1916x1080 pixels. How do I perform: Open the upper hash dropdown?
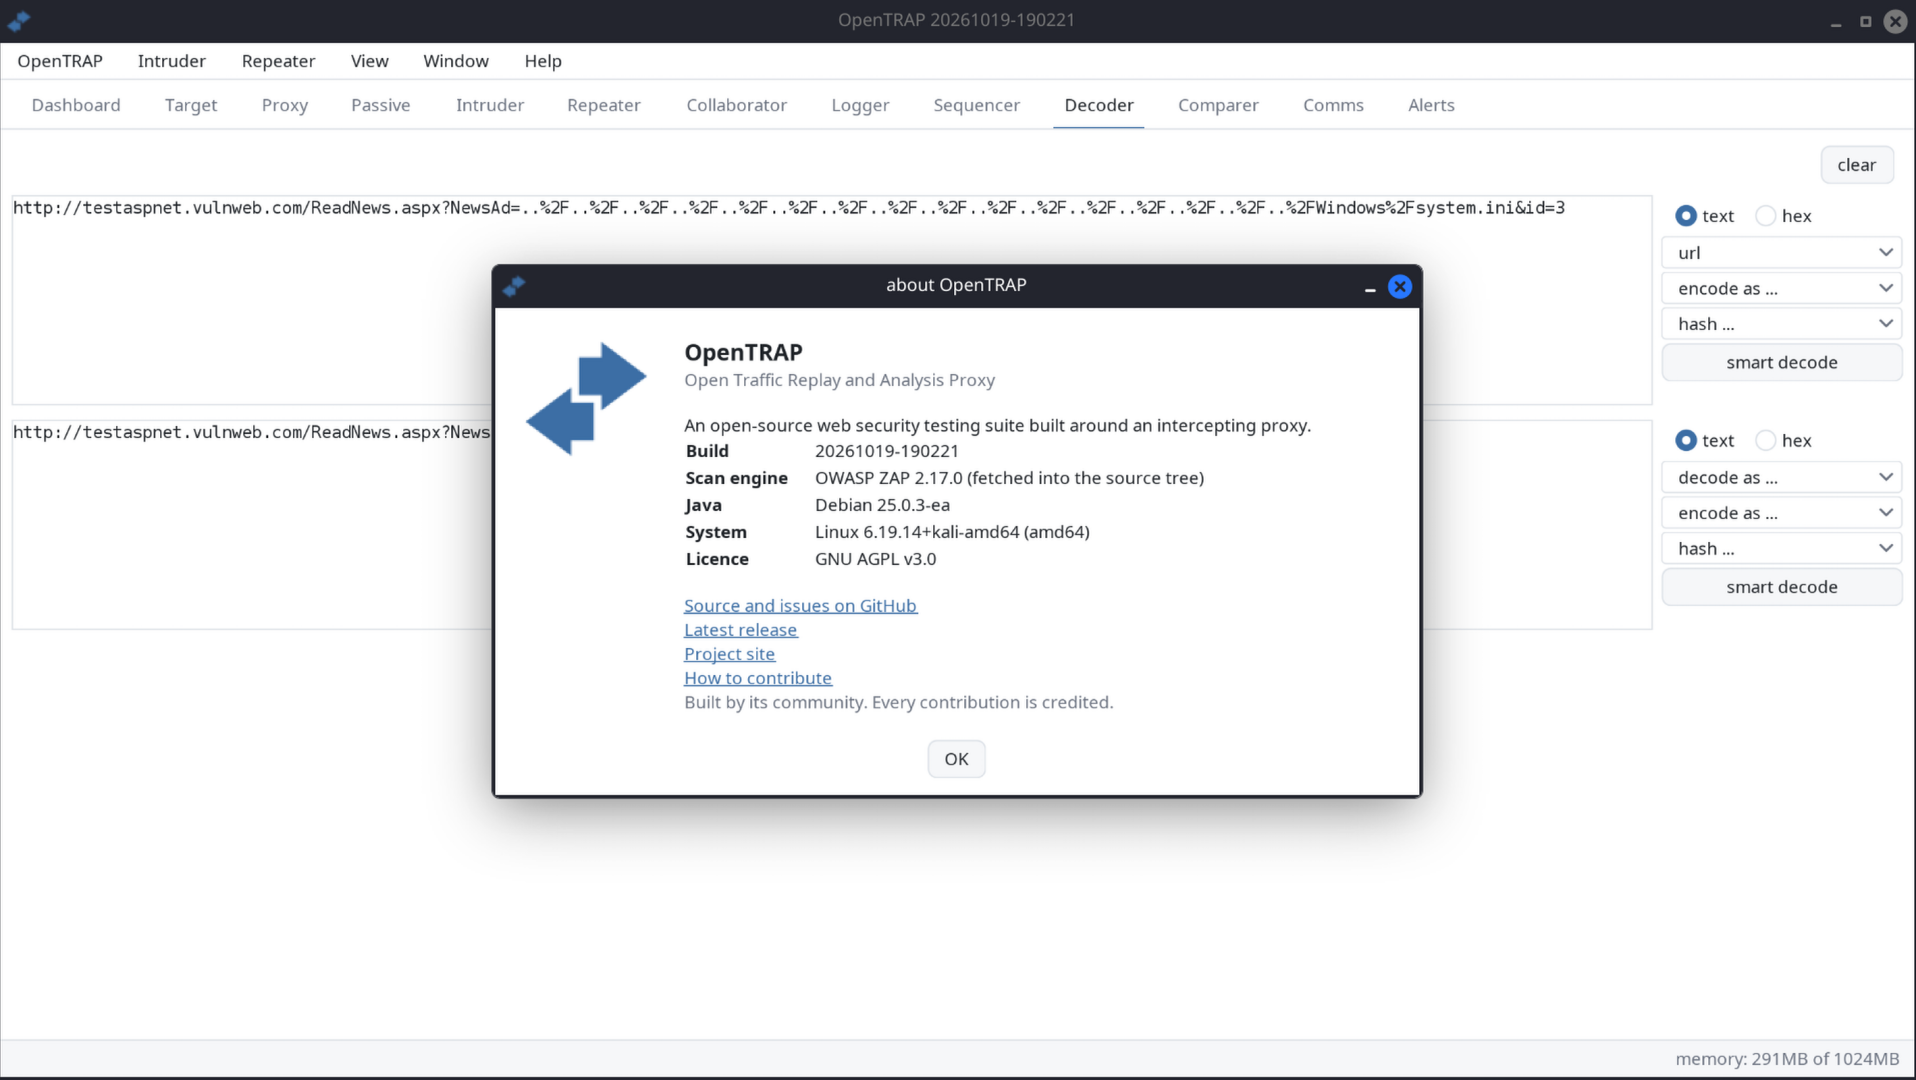pyautogui.click(x=1782, y=324)
